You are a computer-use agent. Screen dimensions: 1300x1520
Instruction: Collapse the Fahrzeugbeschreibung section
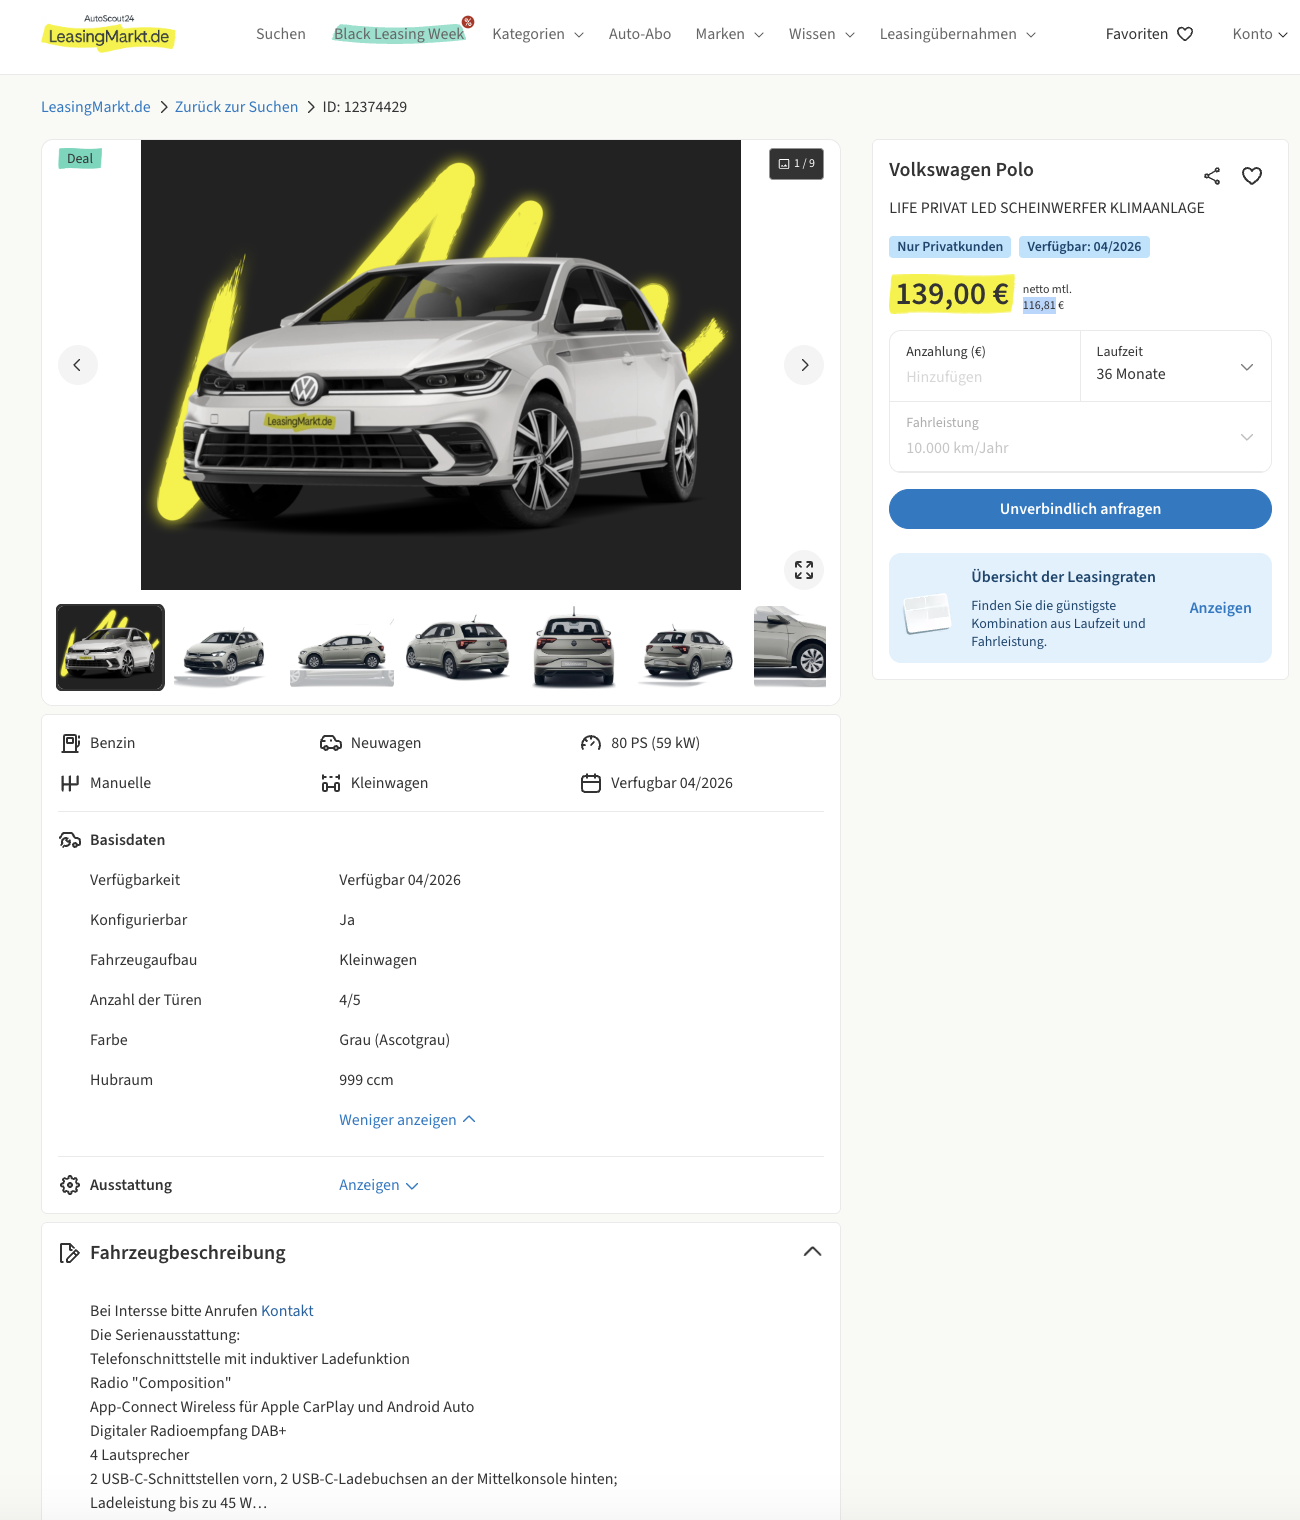(x=812, y=1252)
